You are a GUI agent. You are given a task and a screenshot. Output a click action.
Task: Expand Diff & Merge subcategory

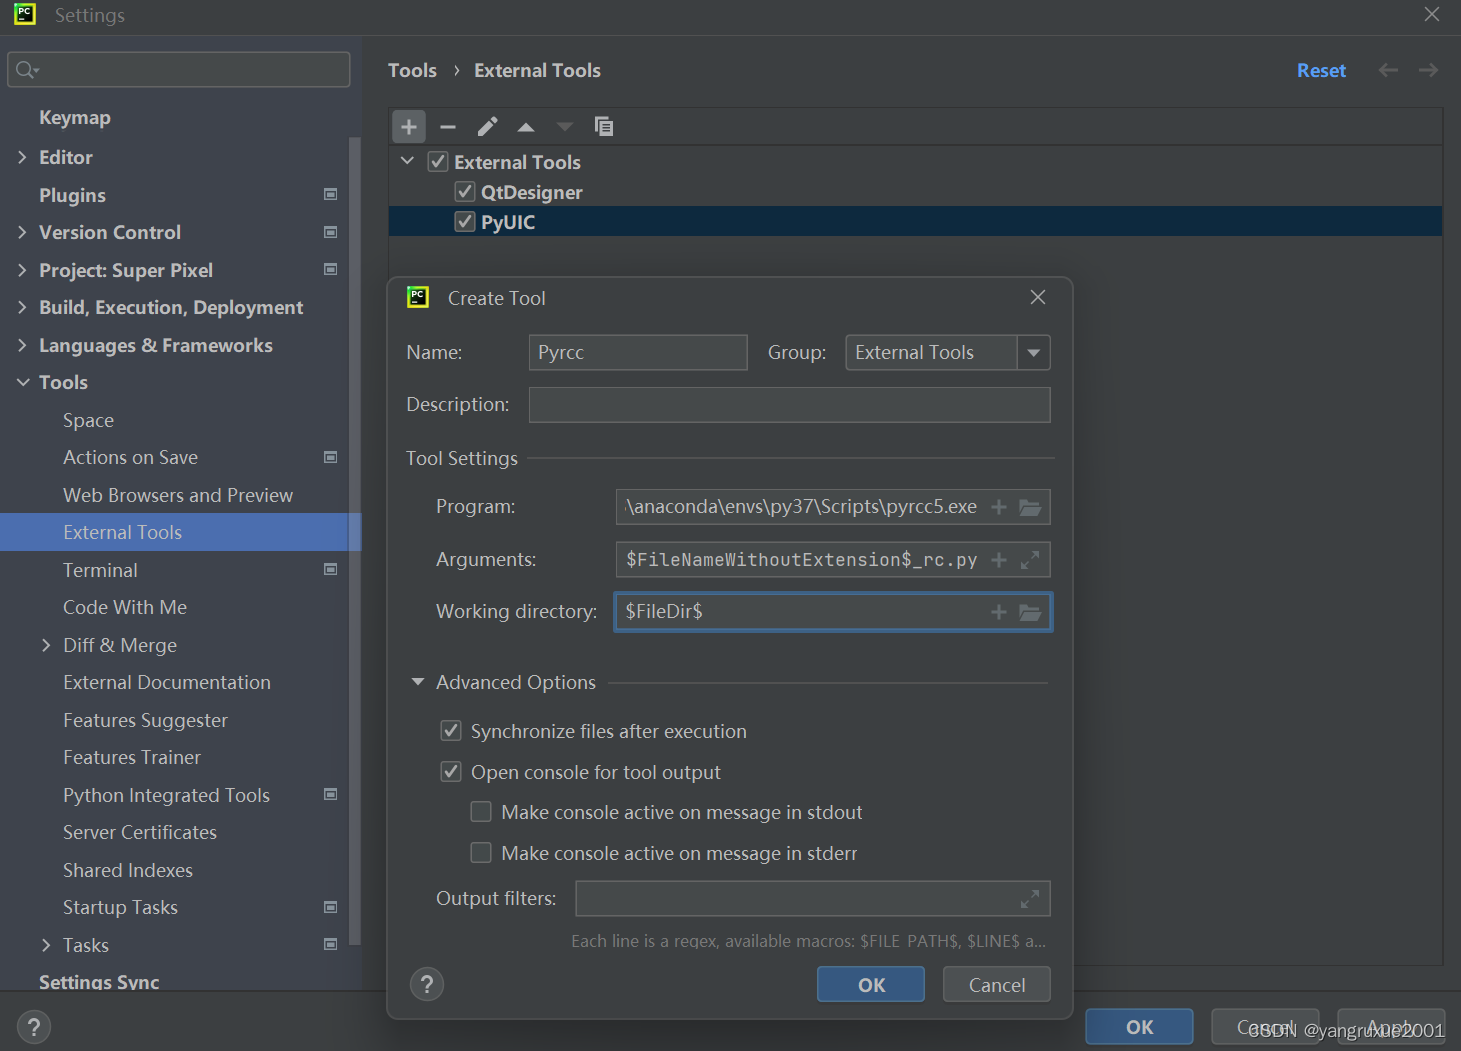46,645
